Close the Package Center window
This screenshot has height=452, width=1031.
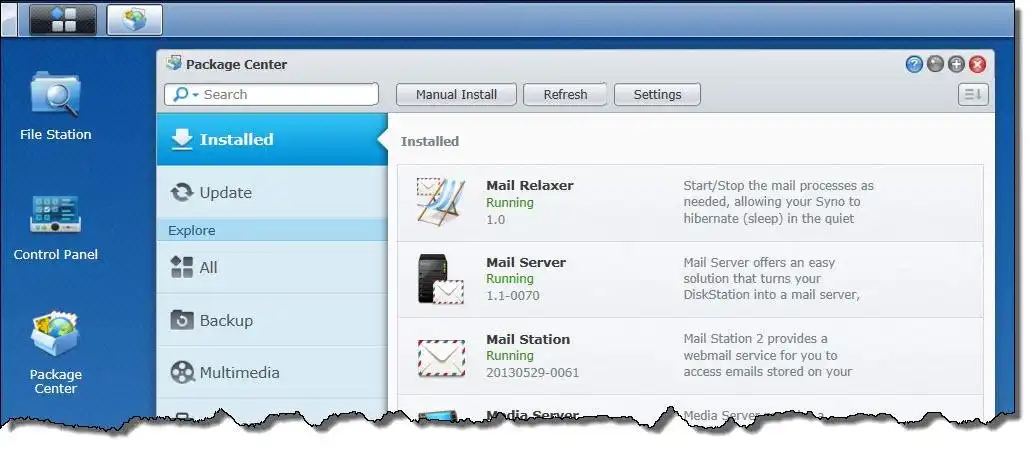click(x=978, y=64)
